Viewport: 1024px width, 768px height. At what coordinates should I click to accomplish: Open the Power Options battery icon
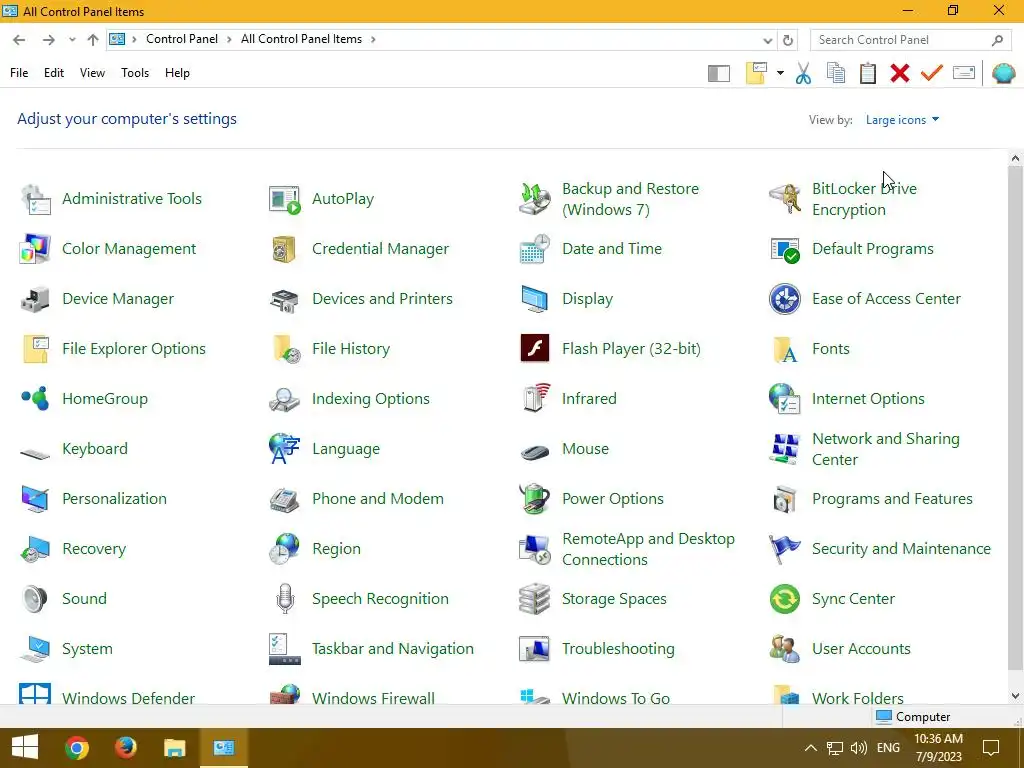(535, 499)
